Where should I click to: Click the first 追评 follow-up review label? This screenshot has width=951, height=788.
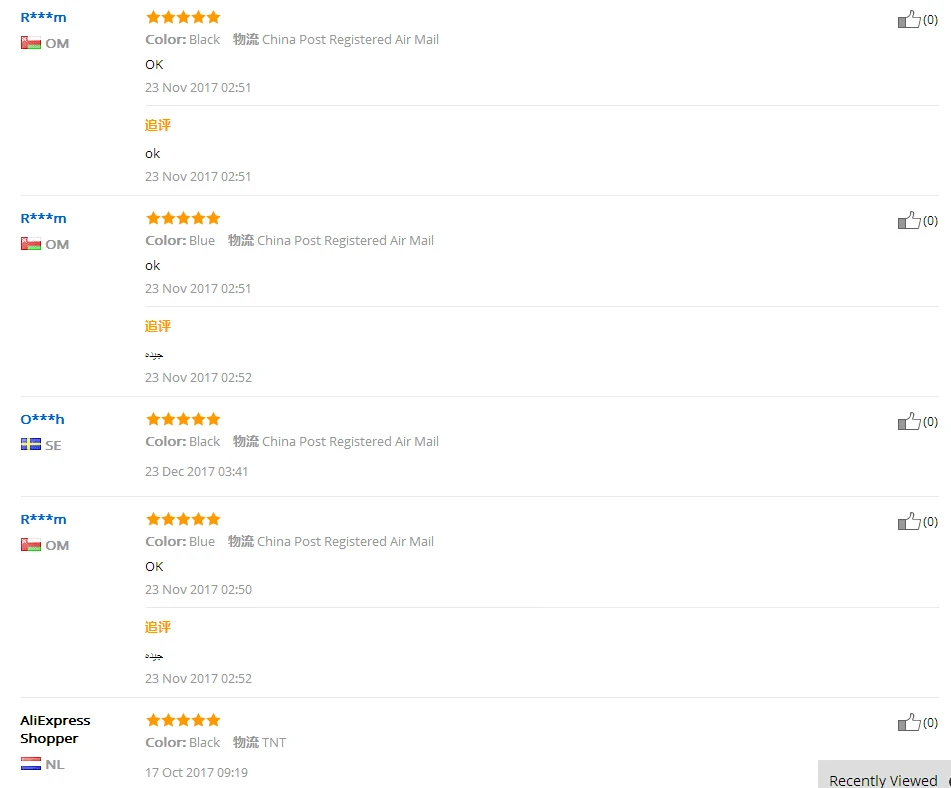pos(158,125)
